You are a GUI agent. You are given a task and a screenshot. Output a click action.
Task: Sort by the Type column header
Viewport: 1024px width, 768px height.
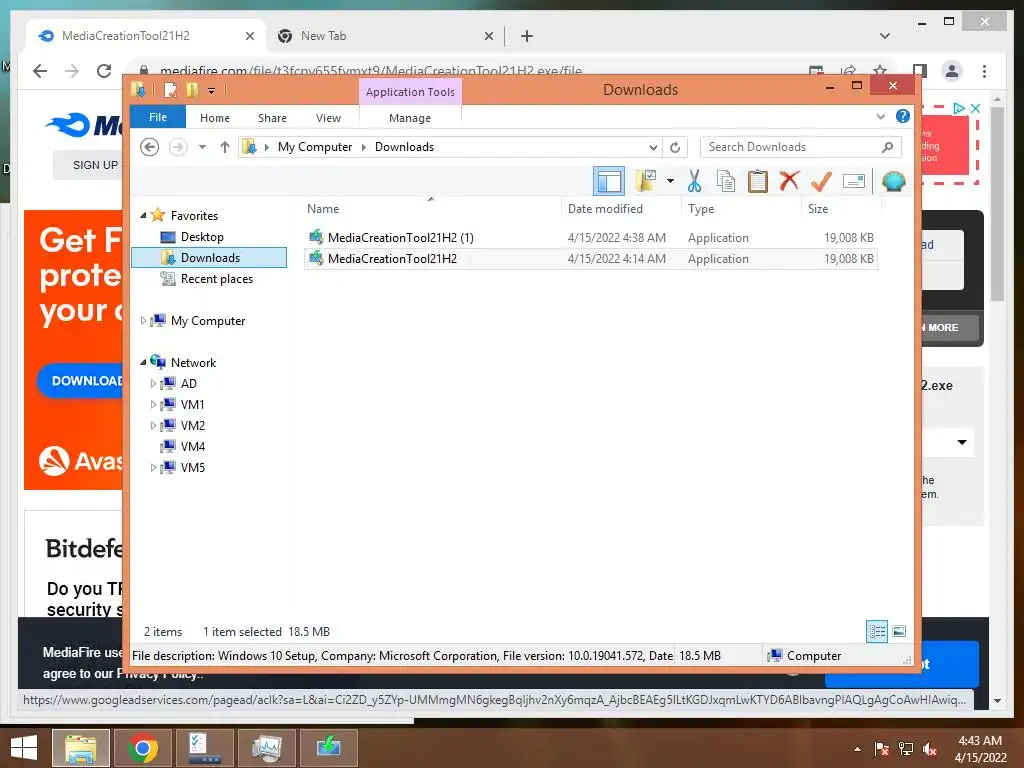[741, 208]
